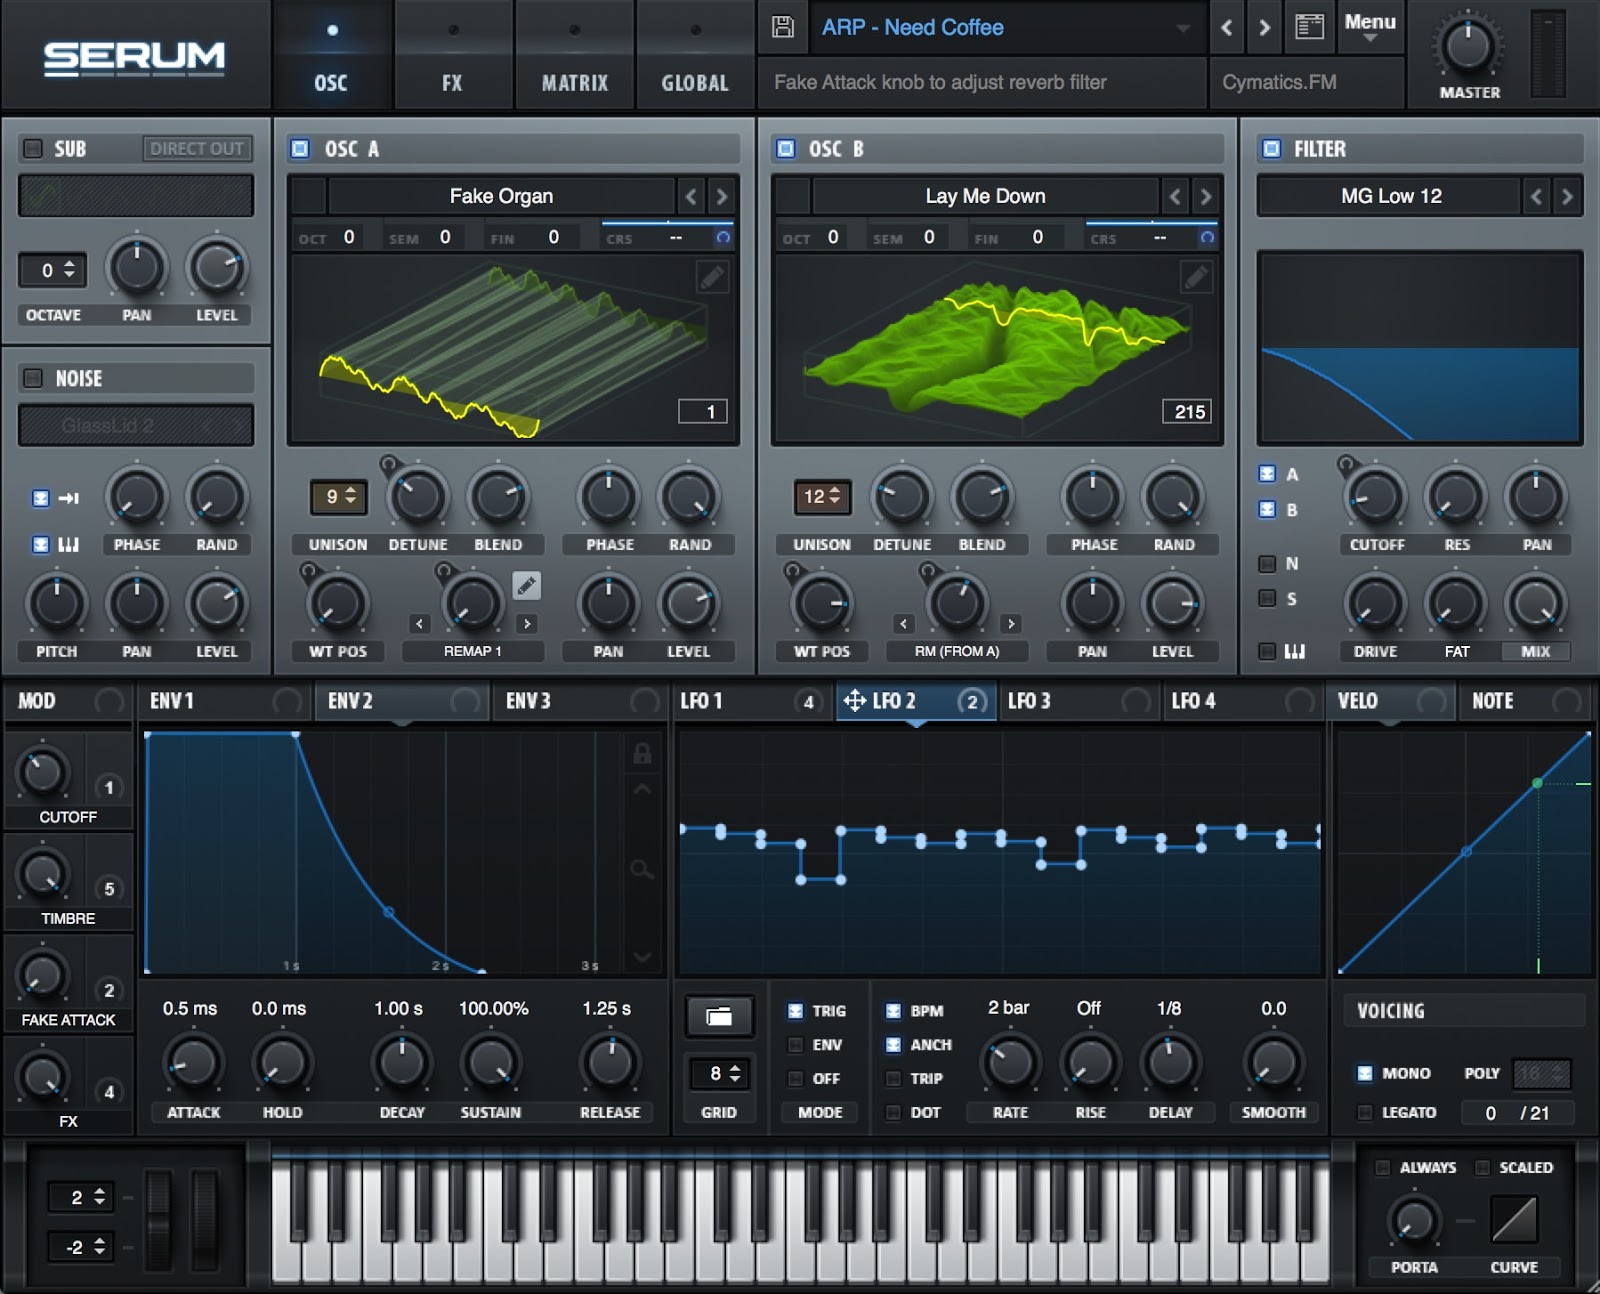Open the OSC B wavetable editor pencil icon
This screenshot has height=1294, width=1600.
tap(1196, 278)
